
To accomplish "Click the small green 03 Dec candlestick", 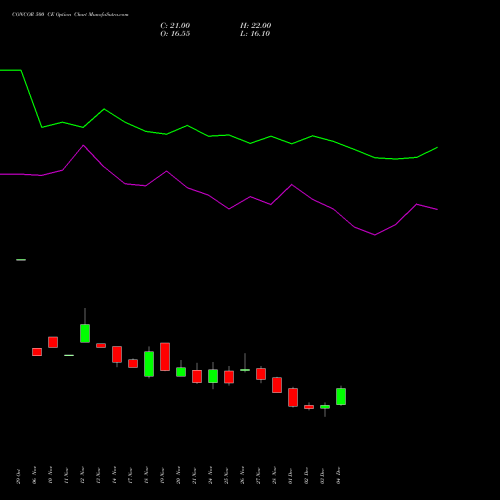I will (x=325, y=407).
